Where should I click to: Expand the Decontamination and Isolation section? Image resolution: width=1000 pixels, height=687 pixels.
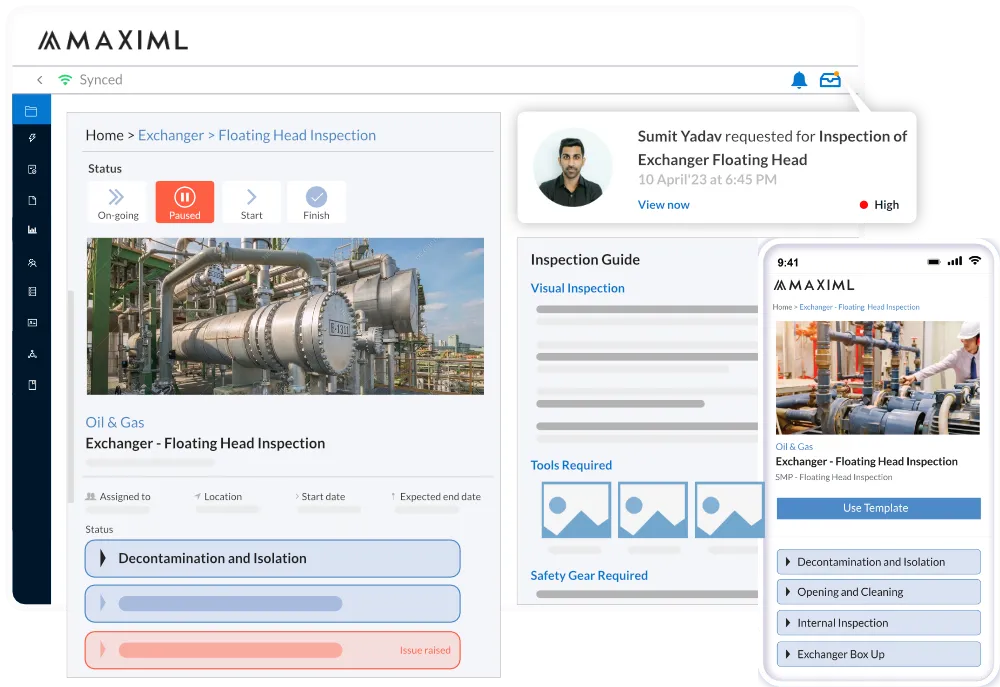[x=272, y=558]
